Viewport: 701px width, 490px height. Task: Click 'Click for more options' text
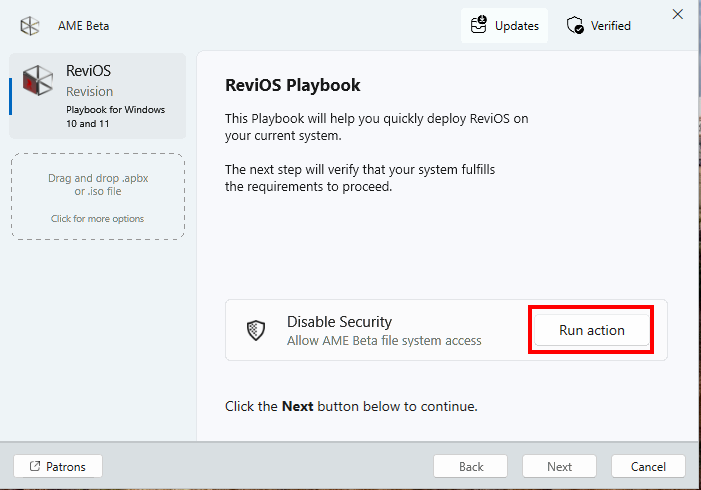(97, 219)
